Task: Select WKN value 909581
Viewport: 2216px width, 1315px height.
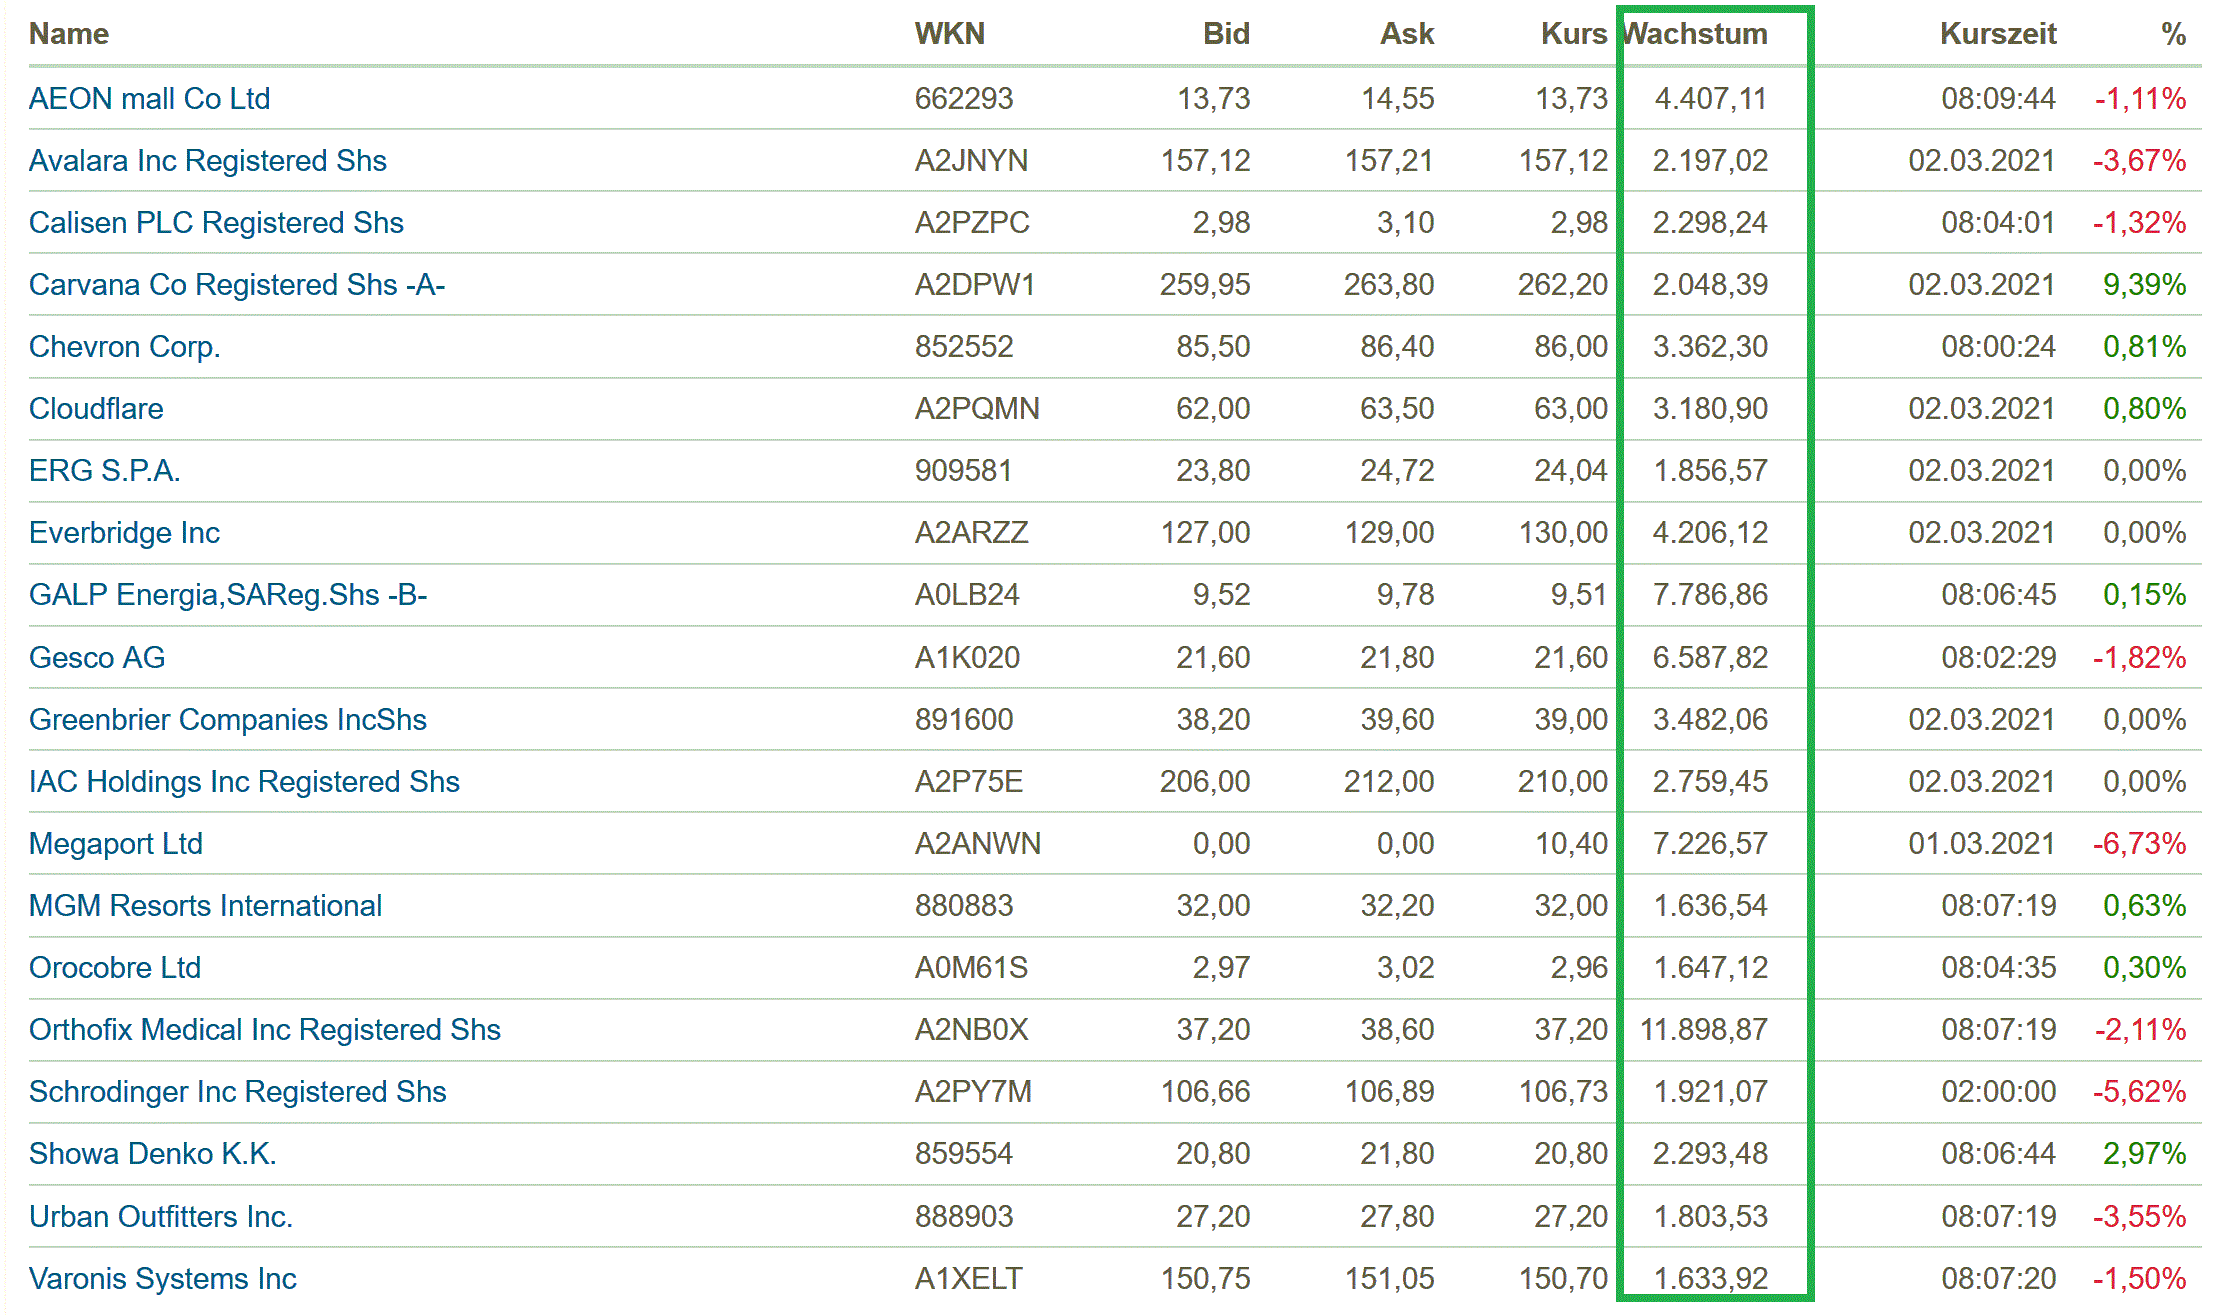Action: click(964, 471)
